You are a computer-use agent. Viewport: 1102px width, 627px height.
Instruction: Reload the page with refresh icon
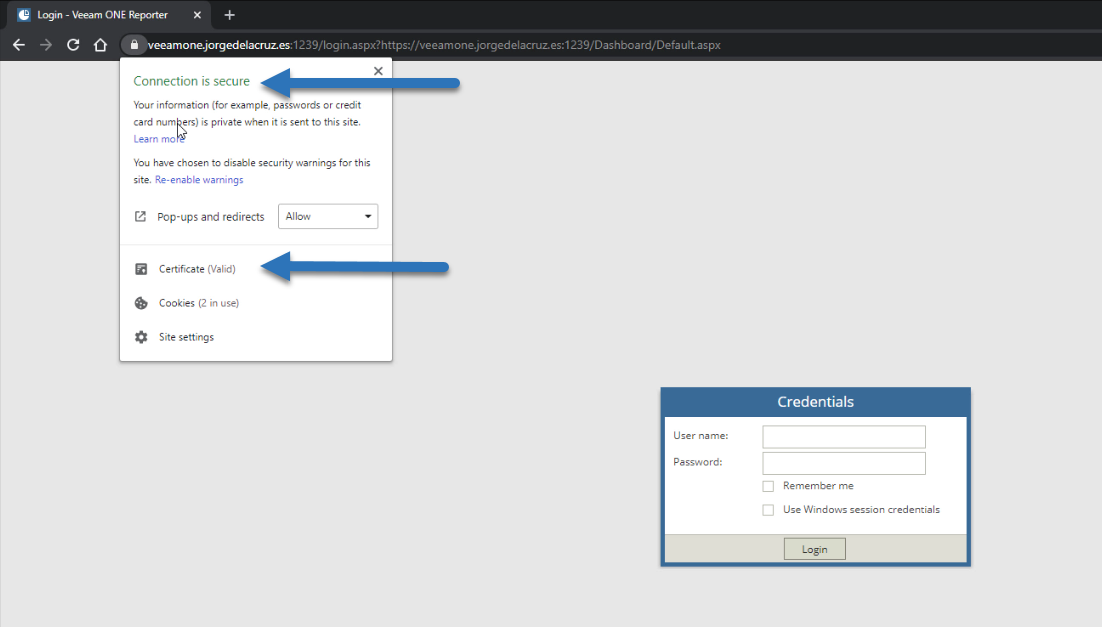(x=73, y=45)
